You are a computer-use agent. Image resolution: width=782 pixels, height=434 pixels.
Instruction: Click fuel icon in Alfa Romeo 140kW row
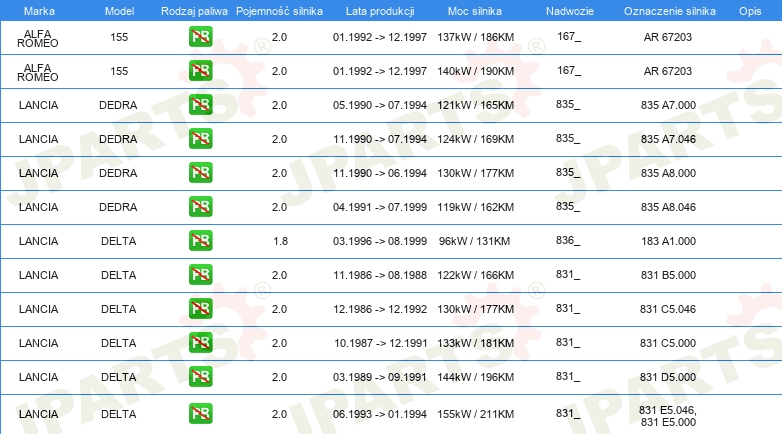click(200, 71)
